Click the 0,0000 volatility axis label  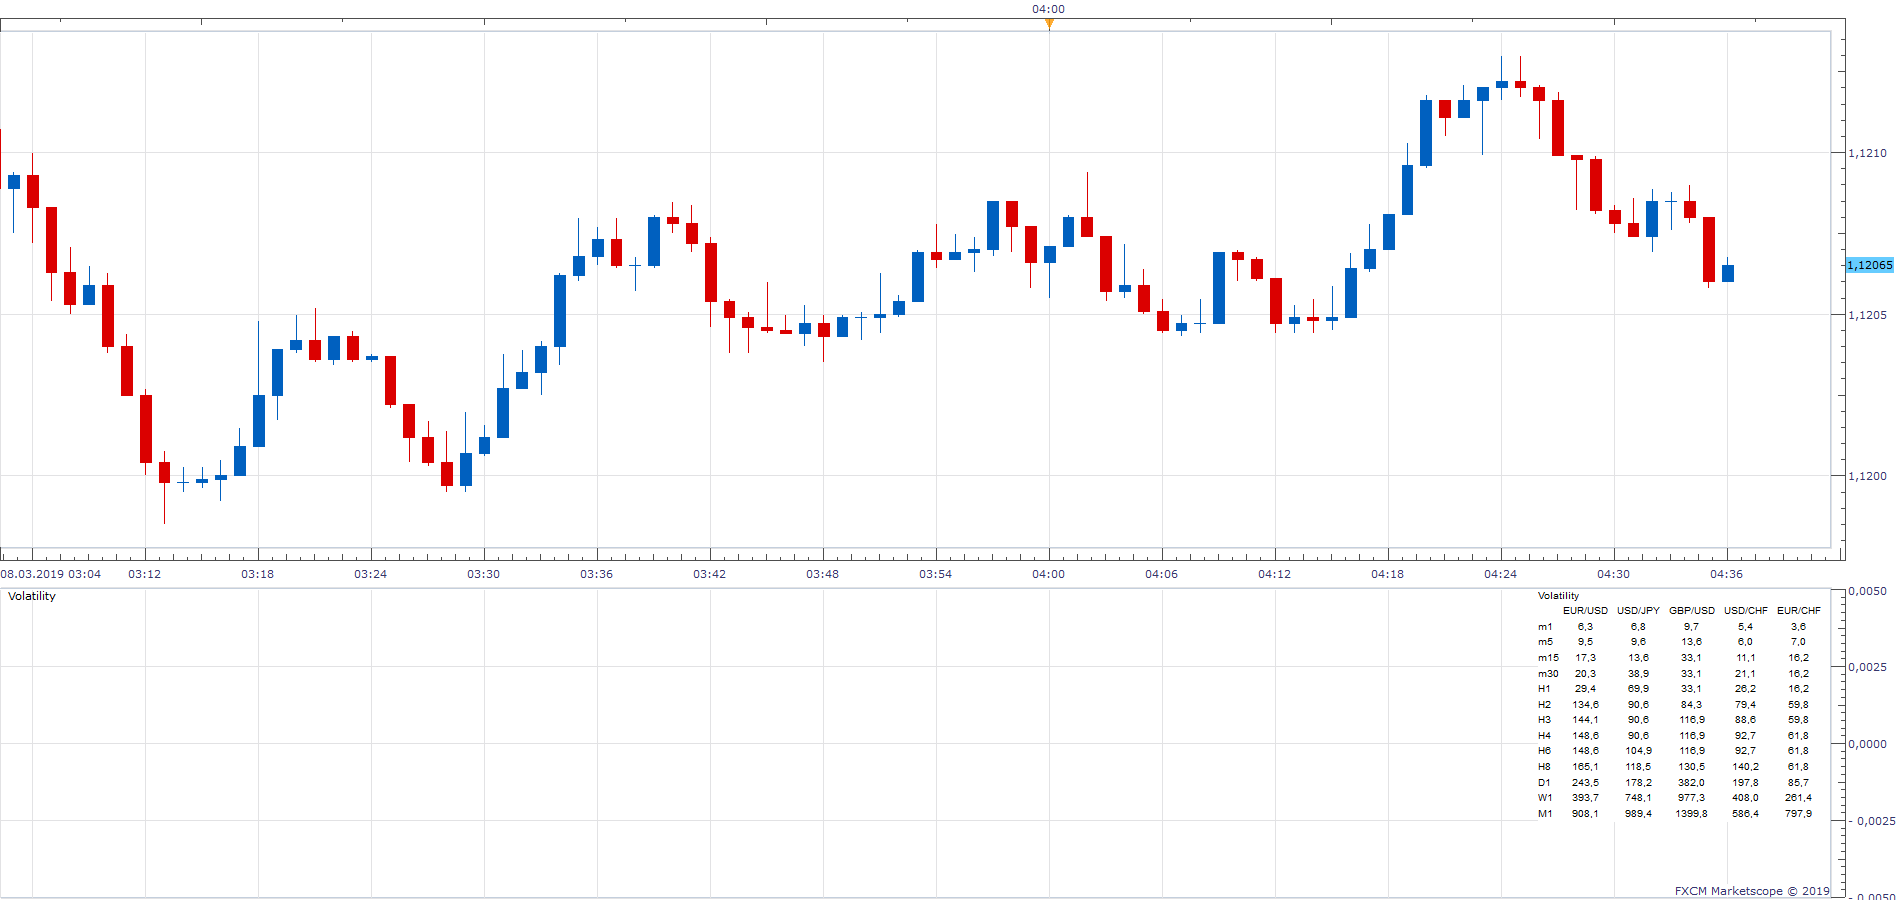coord(1868,744)
